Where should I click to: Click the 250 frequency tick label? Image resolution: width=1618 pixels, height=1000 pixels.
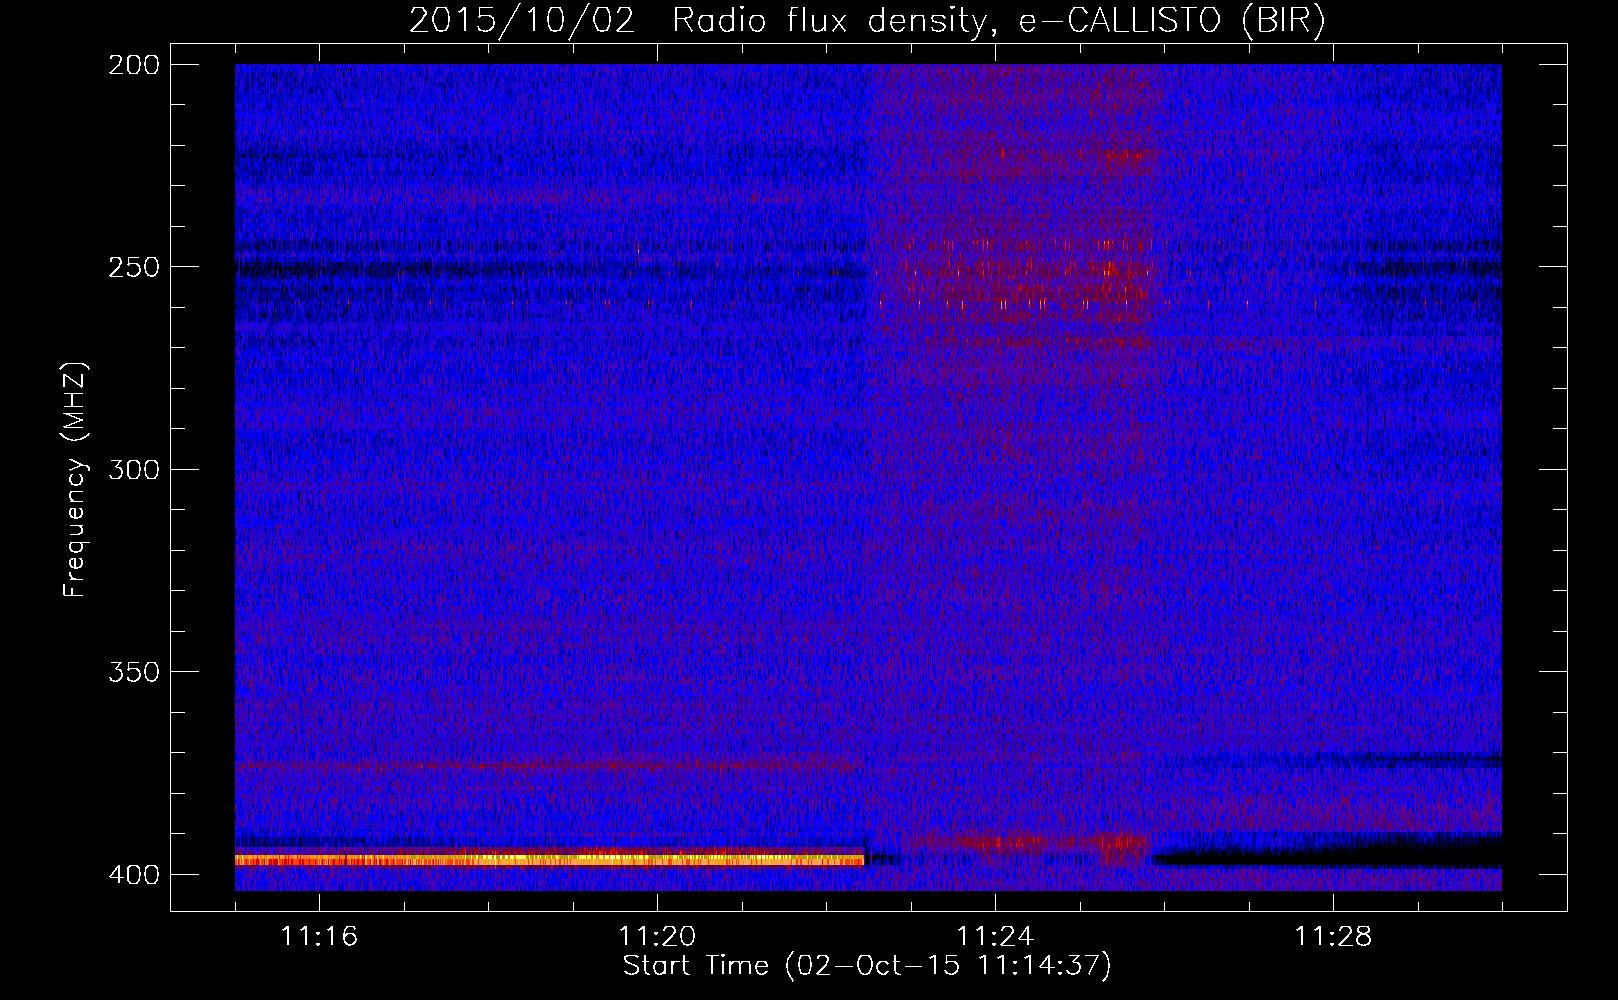(133, 267)
